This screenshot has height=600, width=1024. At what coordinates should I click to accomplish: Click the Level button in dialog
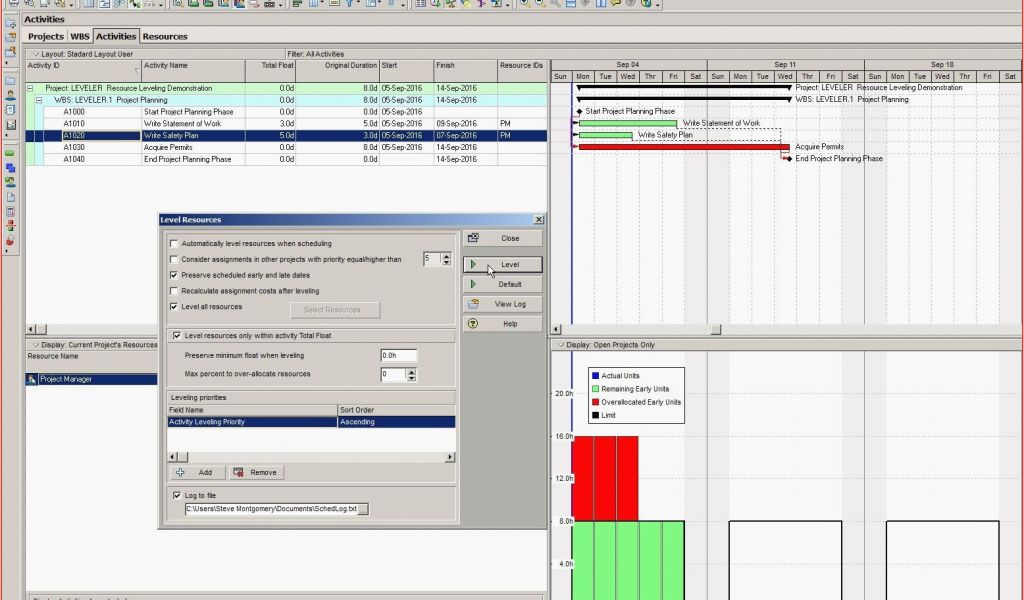tap(503, 264)
